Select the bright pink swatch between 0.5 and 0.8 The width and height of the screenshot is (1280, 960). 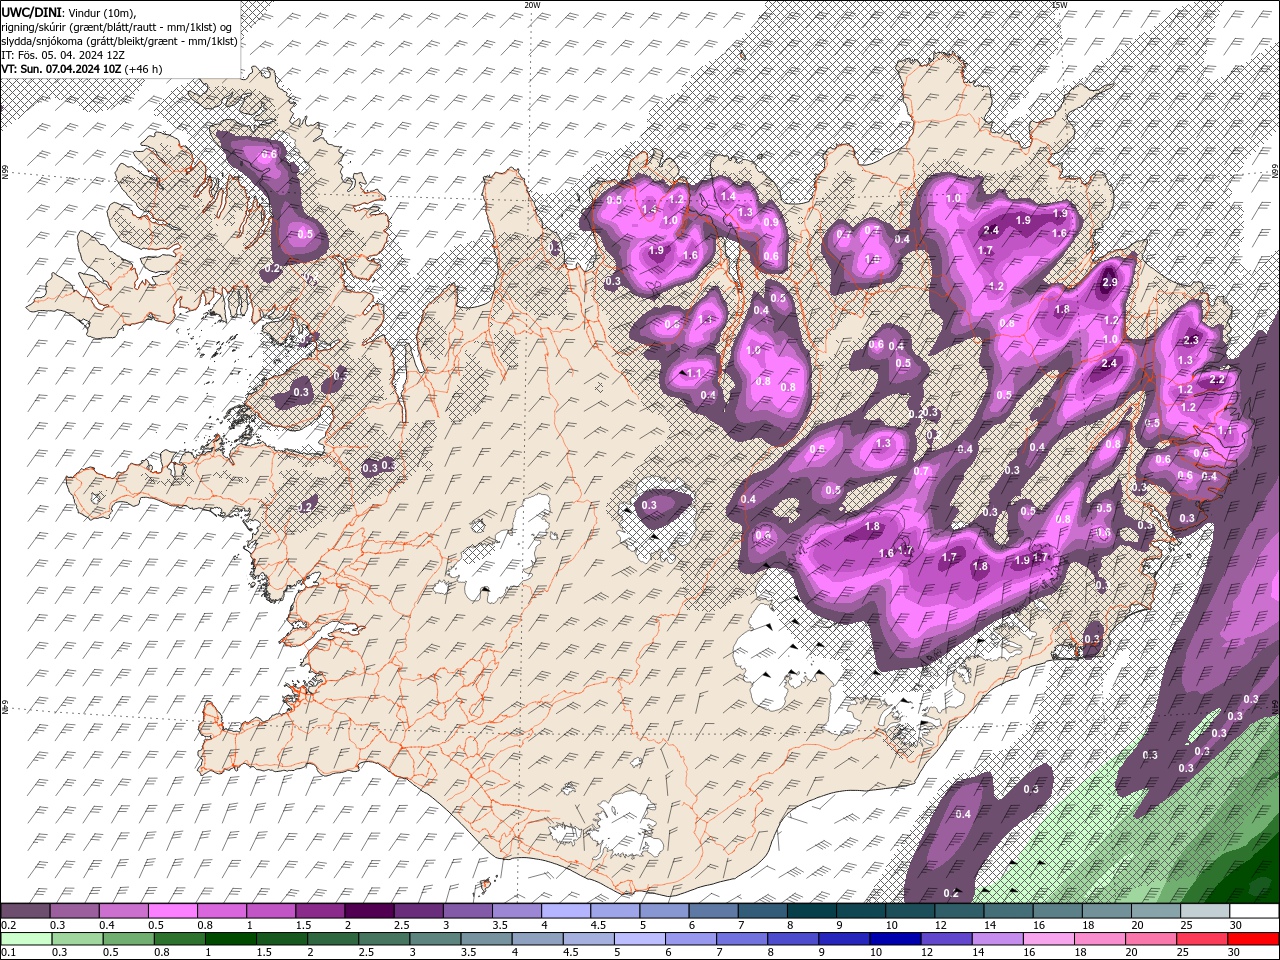(173, 911)
